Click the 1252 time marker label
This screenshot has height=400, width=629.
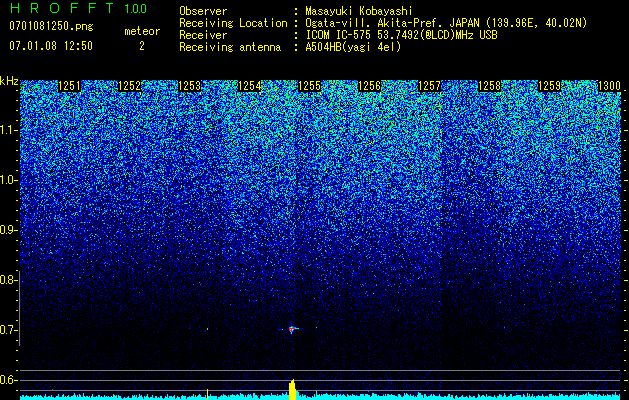coord(130,86)
